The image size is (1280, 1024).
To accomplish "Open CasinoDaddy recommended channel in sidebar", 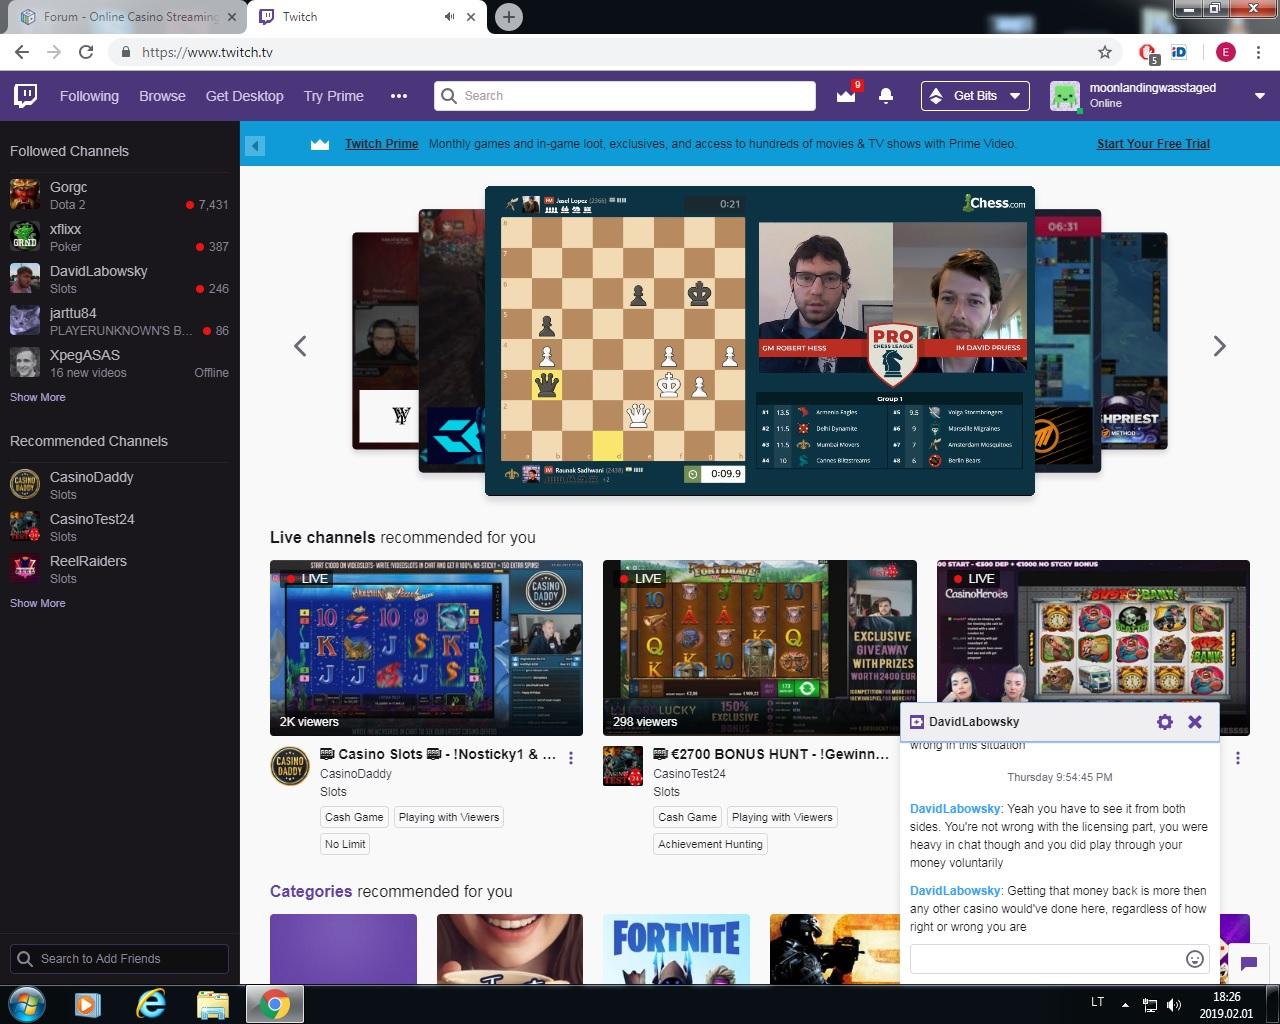I will tap(120, 485).
